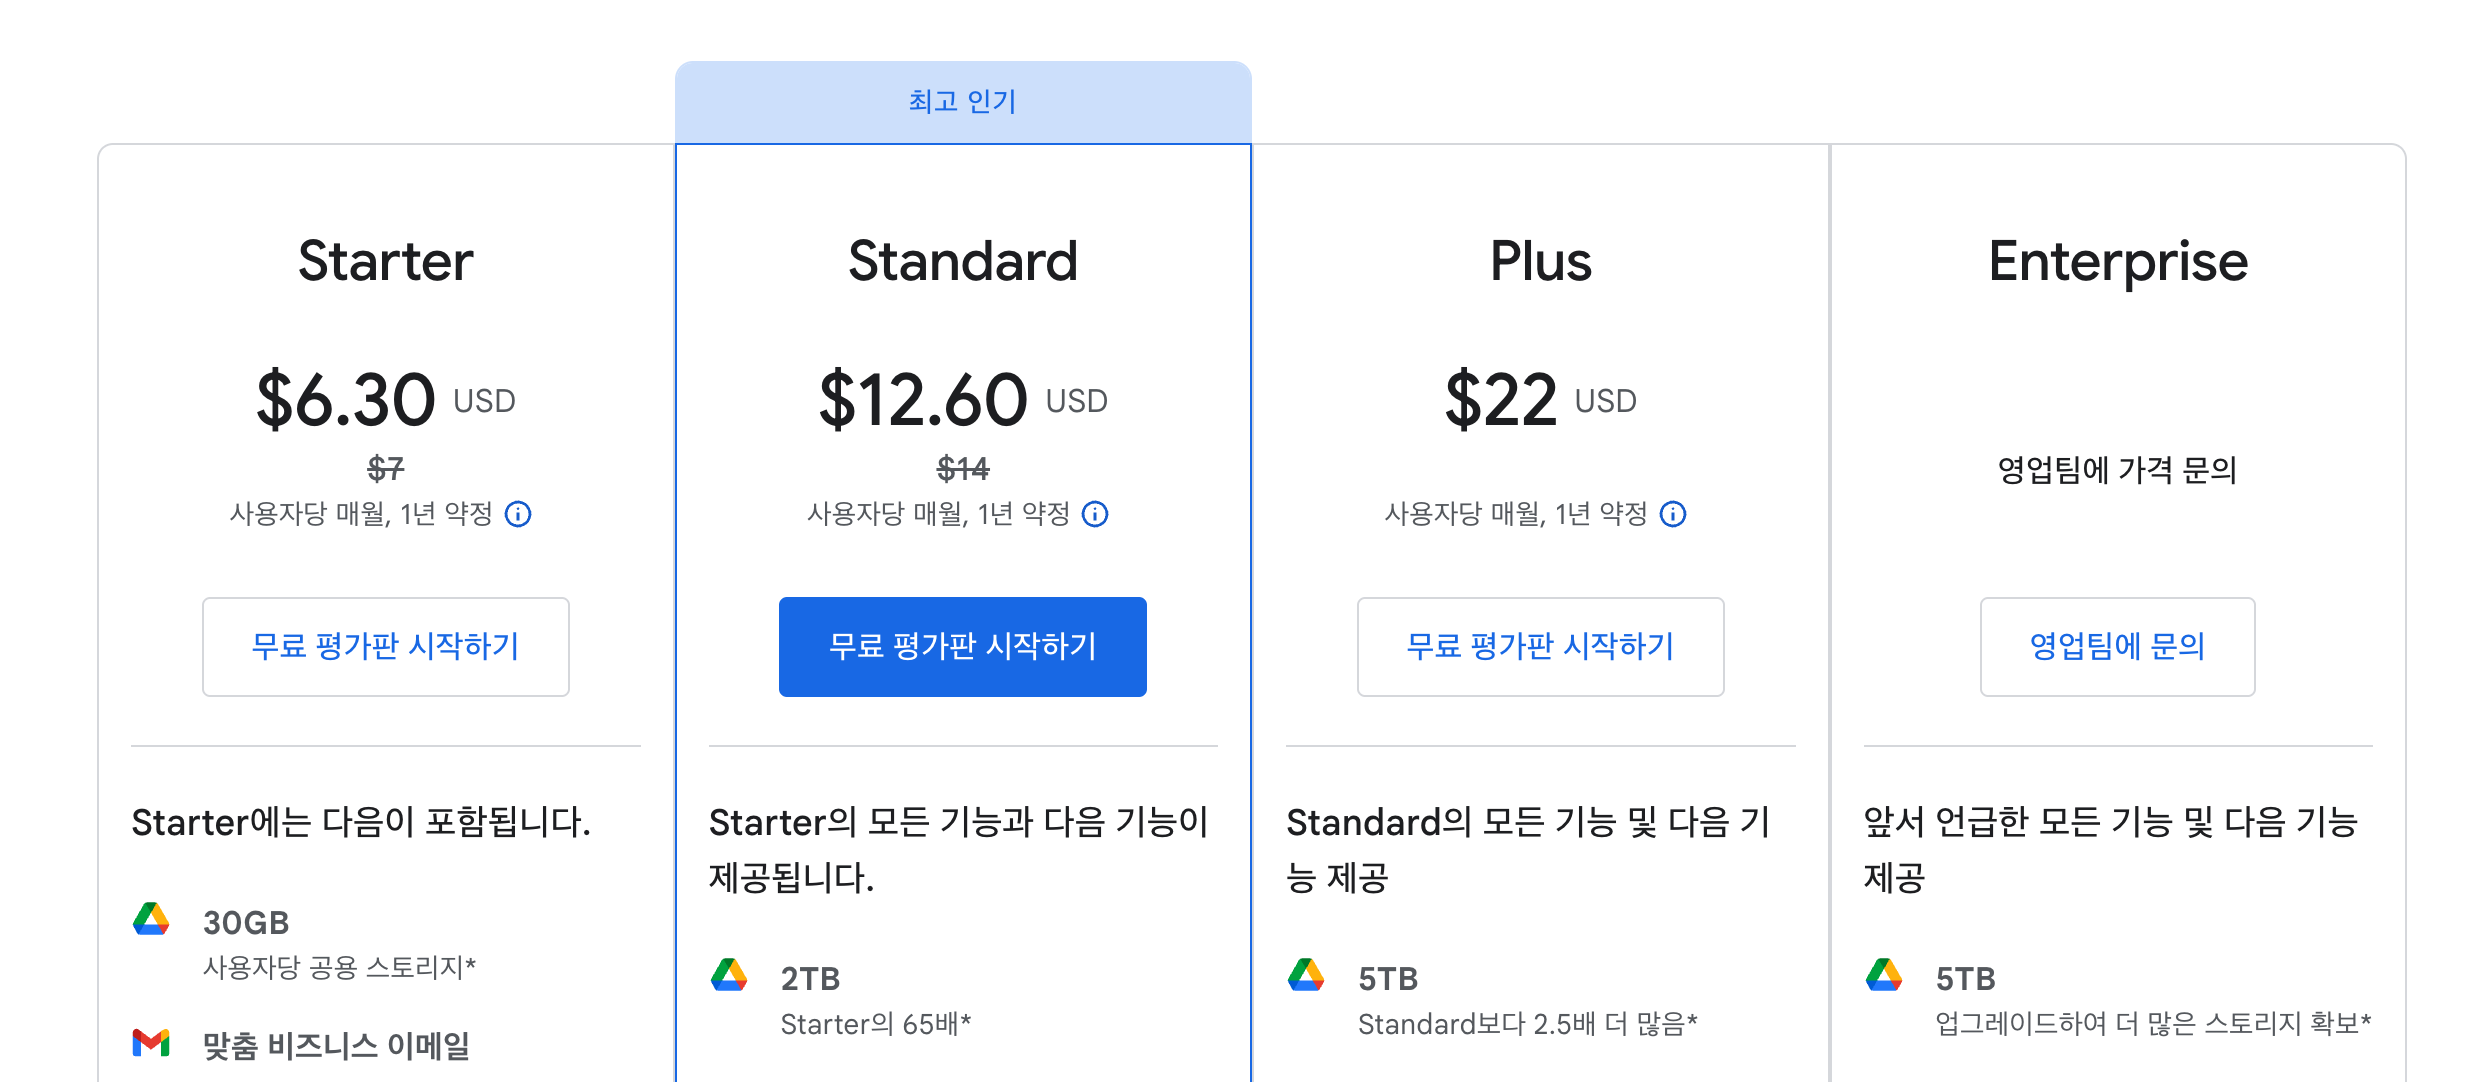Select the 최고 인기 banner tab
This screenshot has height=1082, width=2472.
coord(963,102)
